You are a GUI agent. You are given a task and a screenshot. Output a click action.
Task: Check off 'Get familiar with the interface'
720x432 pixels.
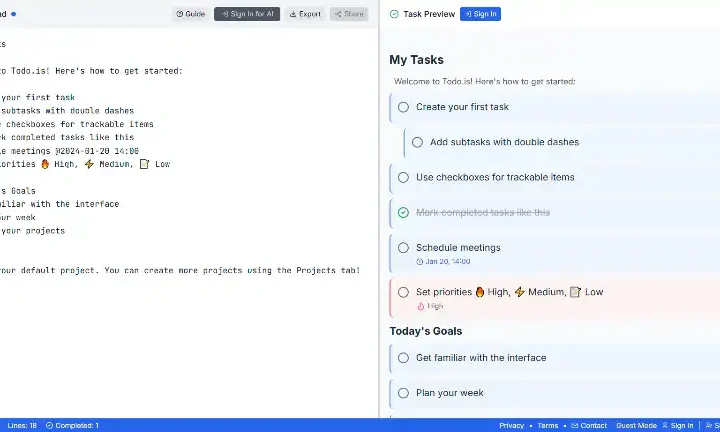pos(403,358)
